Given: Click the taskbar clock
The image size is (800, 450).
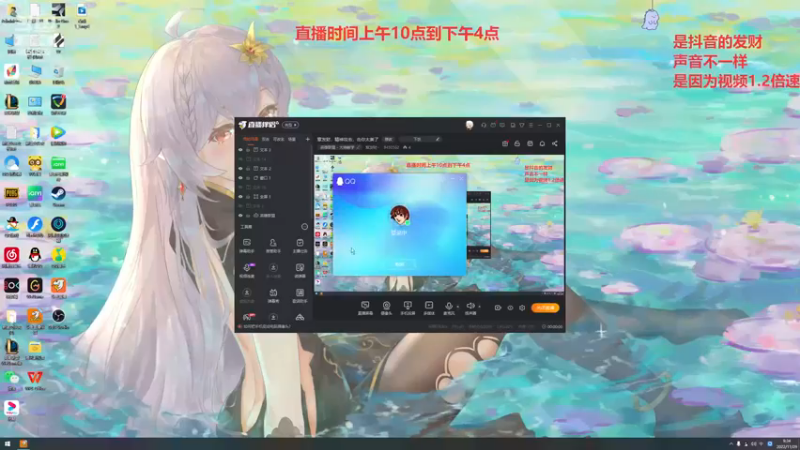Looking at the screenshot, I should (786, 444).
